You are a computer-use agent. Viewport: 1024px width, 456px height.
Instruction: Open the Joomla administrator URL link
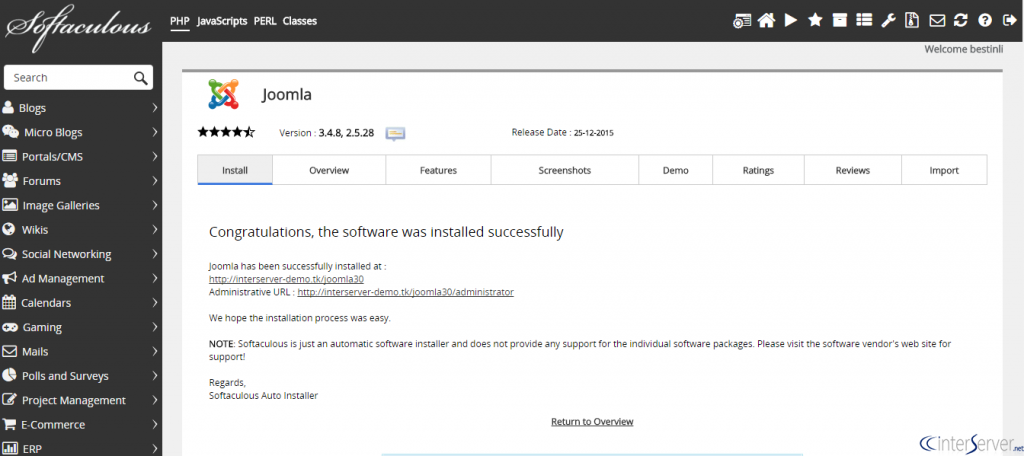coord(406,292)
